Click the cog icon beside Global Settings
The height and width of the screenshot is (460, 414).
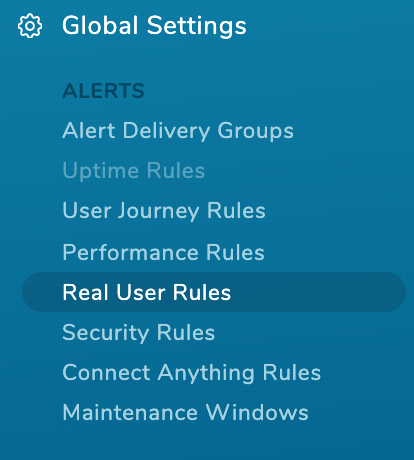point(30,26)
